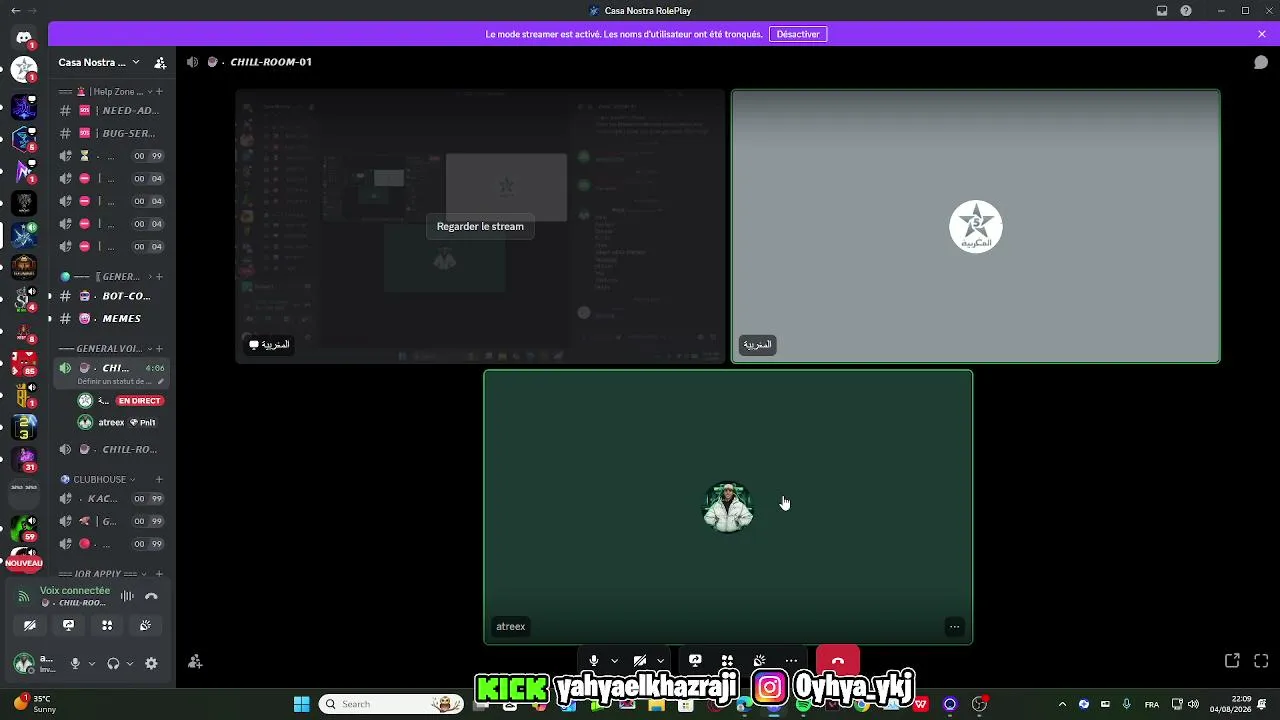
Task: Open more options on atreex tile
Action: (954, 627)
